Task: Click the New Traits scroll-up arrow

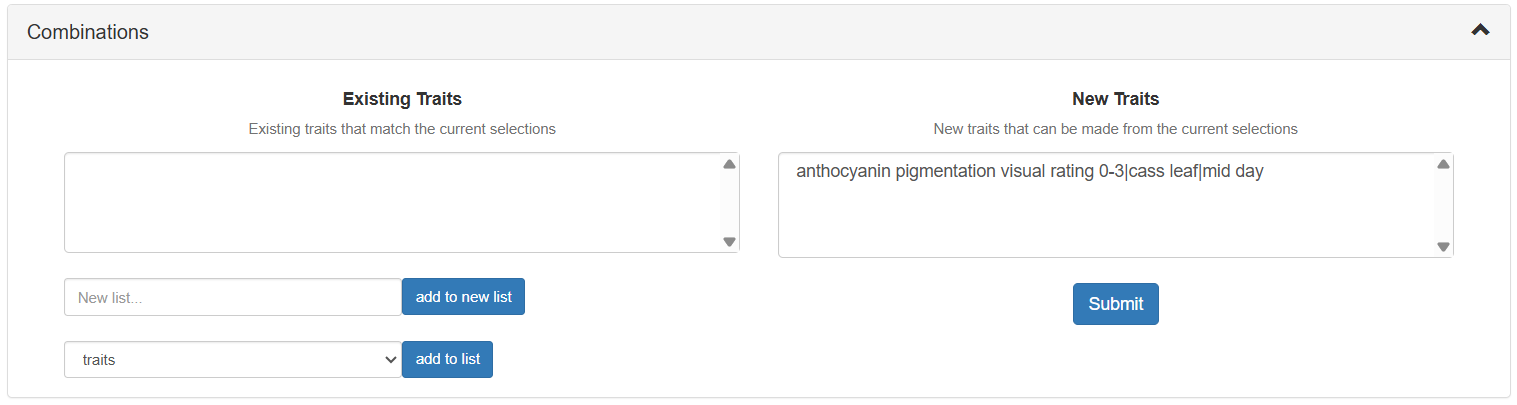Action: click(1442, 164)
